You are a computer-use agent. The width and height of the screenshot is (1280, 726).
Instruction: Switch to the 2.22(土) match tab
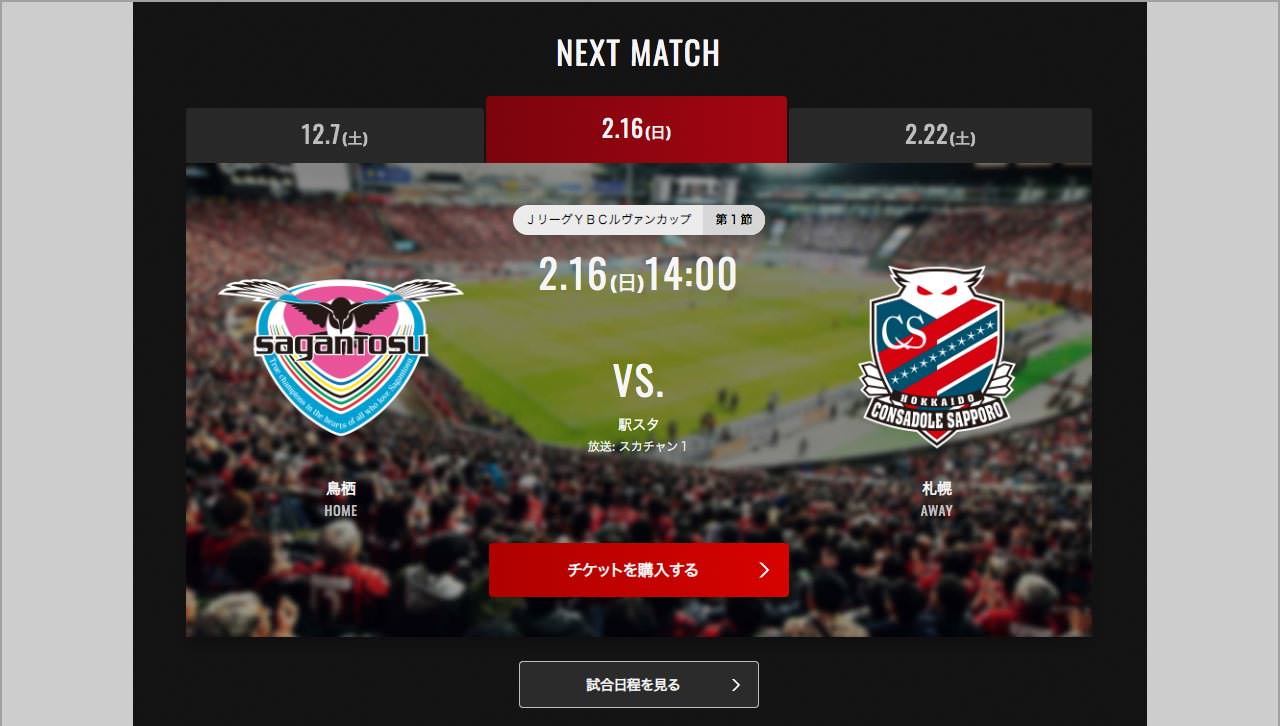coord(940,135)
